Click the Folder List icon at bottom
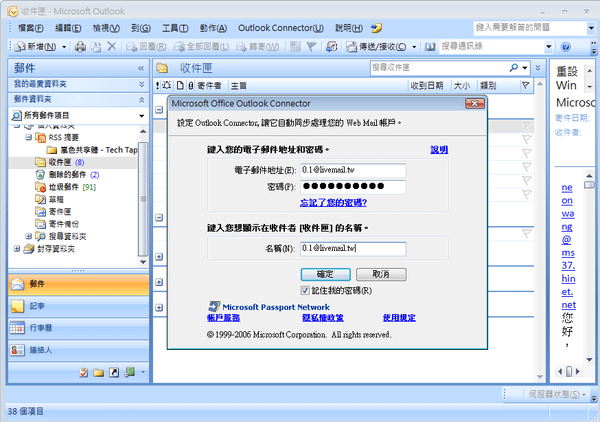 coord(98,372)
